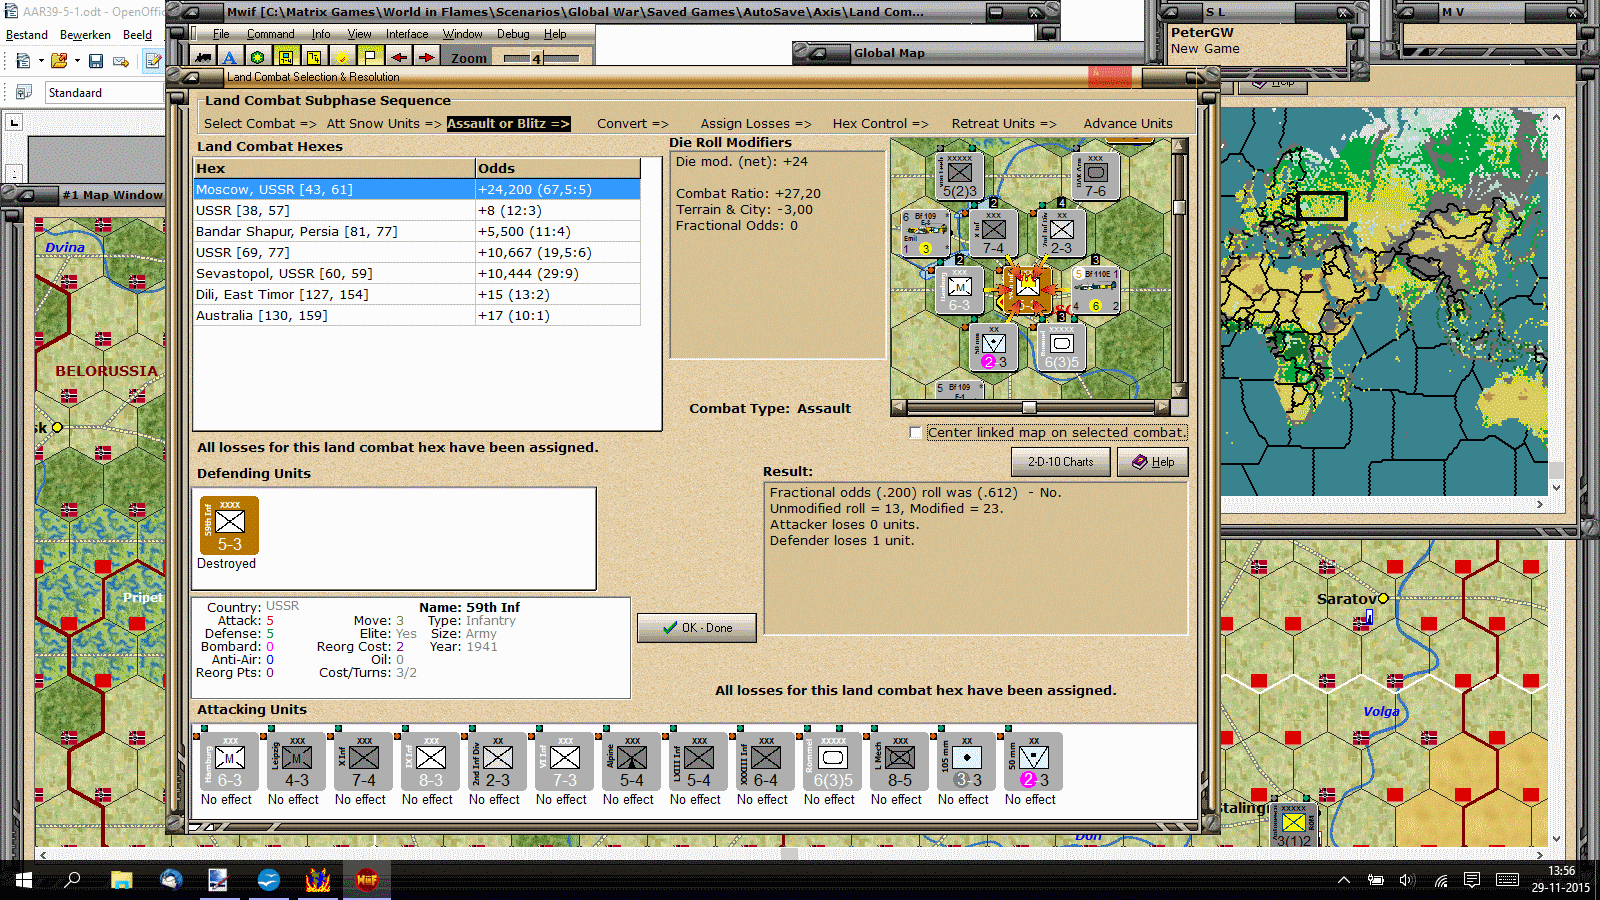Click the yellow sun burst toolbar icon

click(342, 58)
